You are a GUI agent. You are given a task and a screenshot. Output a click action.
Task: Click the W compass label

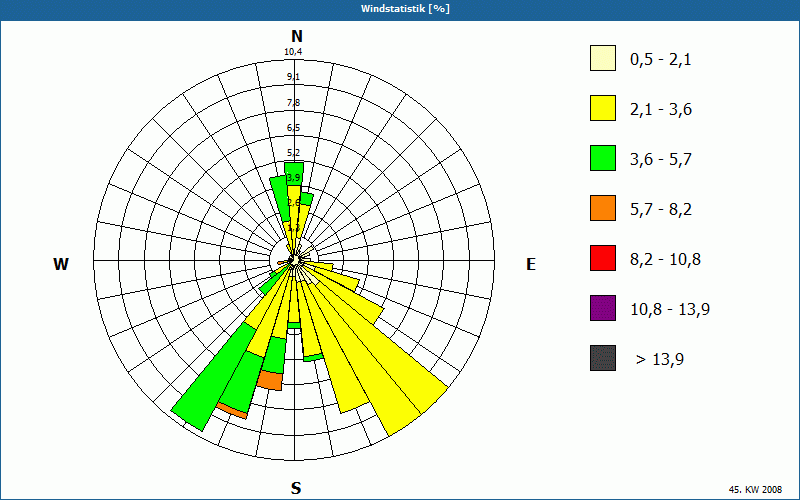(61, 264)
